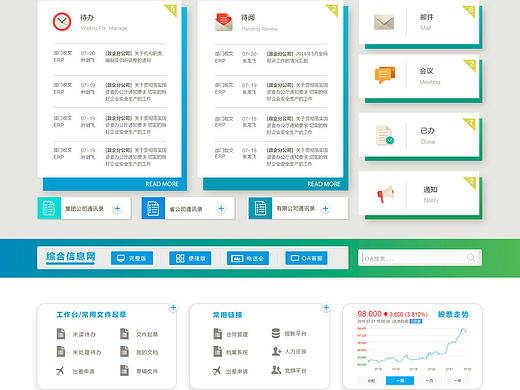The image size is (520, 390).
Task: Click the 出差申请 airplane icon in 常用链接 panel
Action: pos(217,370)
